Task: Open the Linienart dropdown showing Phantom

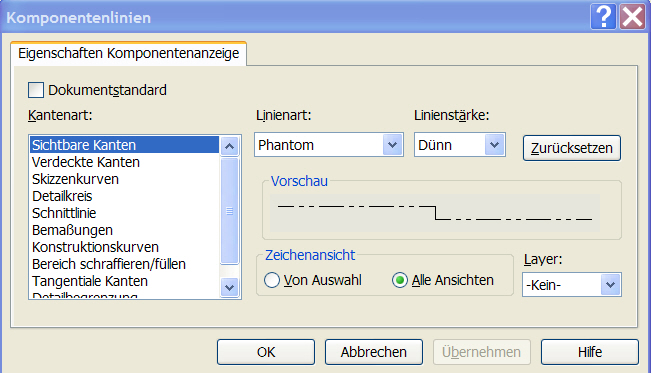Action: click(x=329, y=145)
